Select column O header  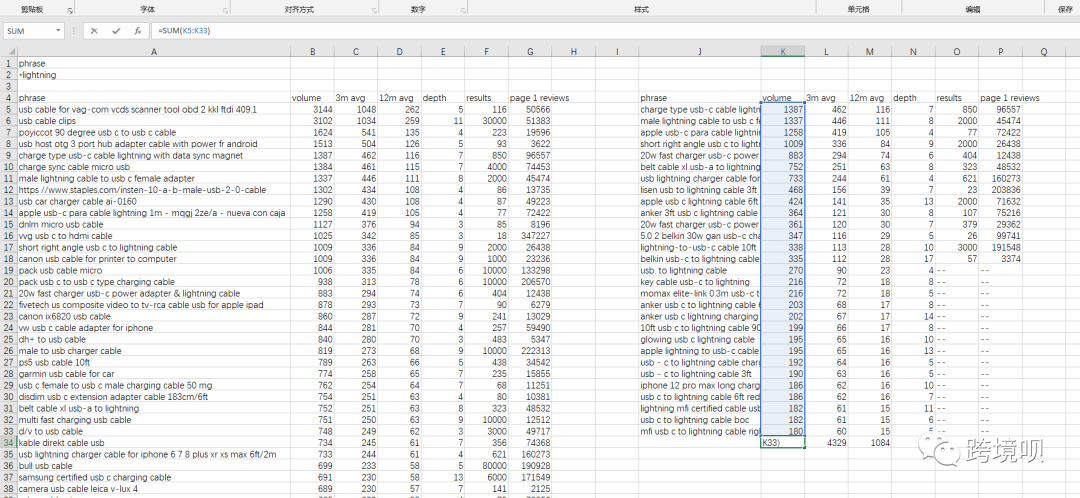point(957,52)
